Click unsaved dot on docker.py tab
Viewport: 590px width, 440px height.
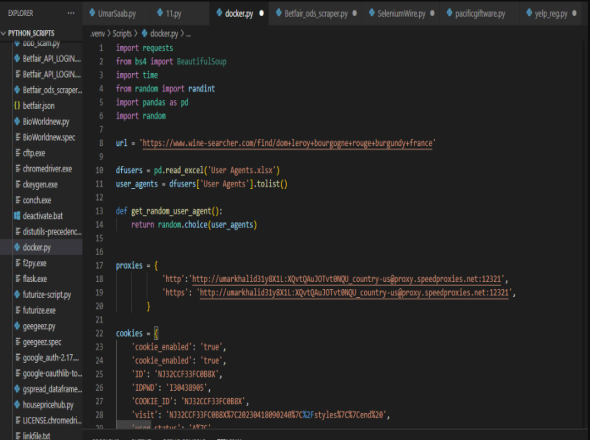coord(262,13)
